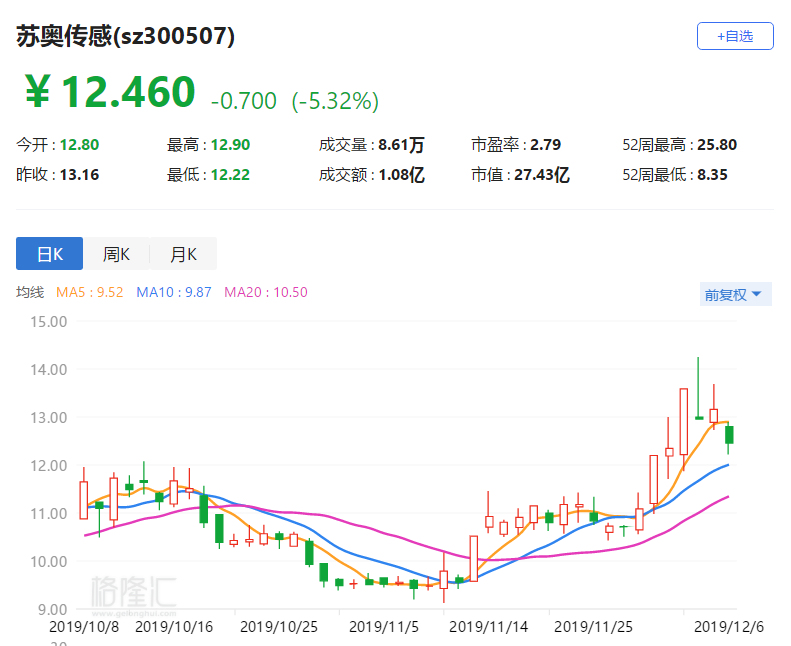Click the 52周最低 value 8.35
The width and height of the screenshot is (791, 646).
pos(712,175)
